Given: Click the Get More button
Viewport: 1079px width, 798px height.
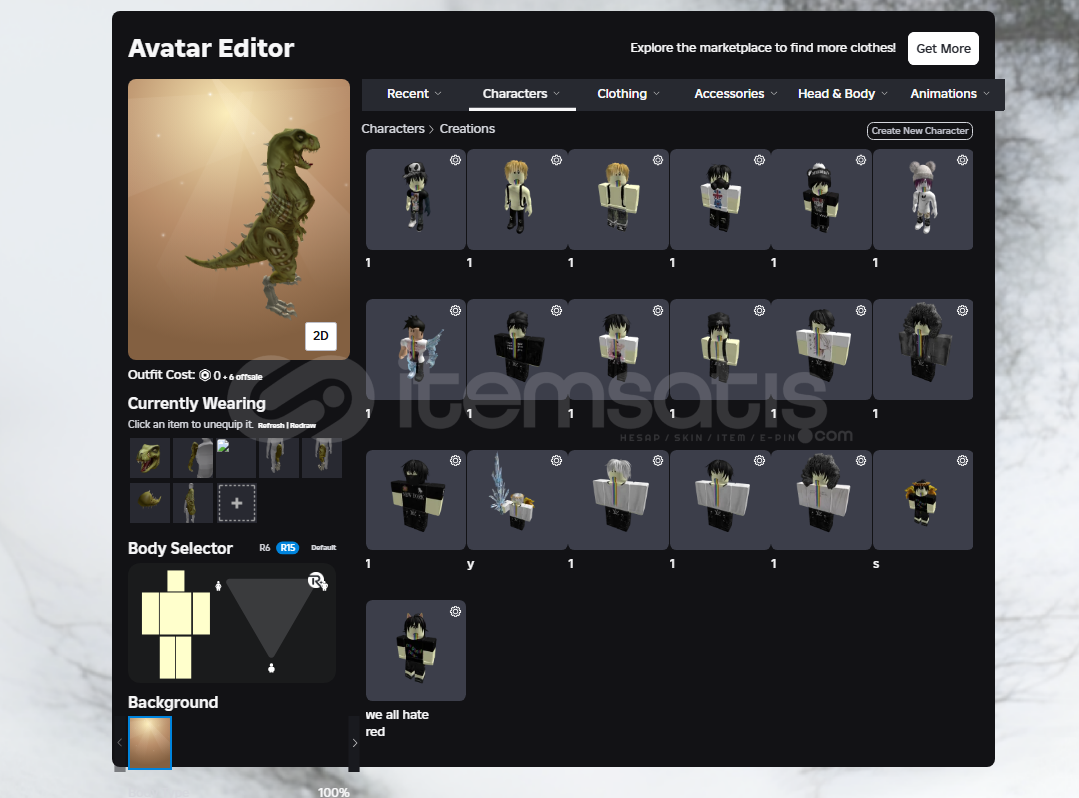Looking at the screenshot, I should tap(943, 49).
